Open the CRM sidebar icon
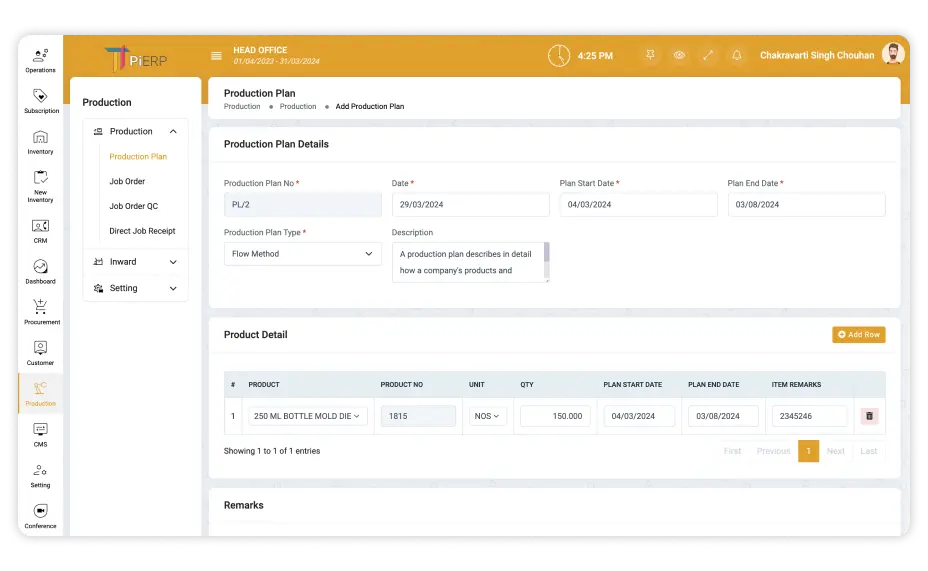Viewport: 928px width, 571px height. click(40, 230)
